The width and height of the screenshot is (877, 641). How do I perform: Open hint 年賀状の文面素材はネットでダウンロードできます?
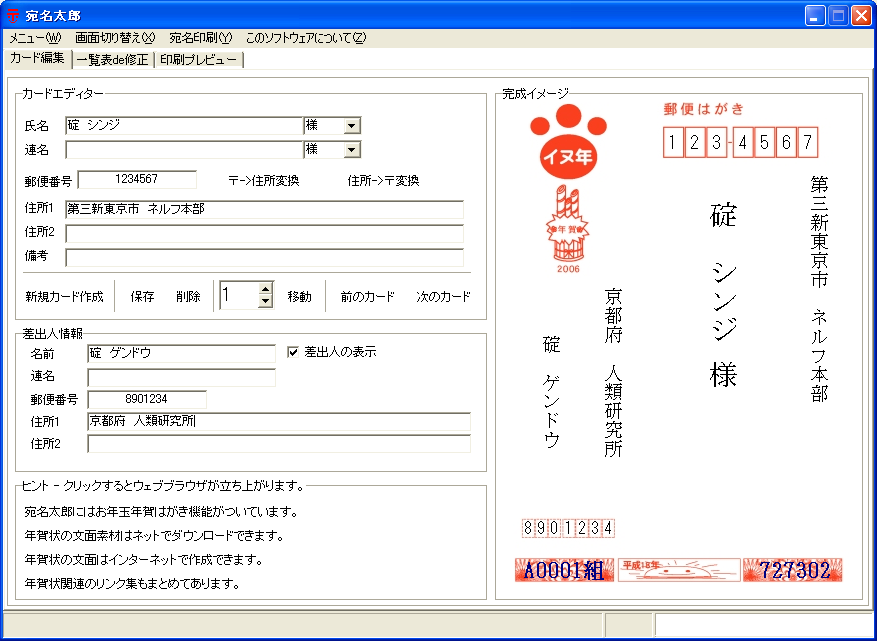[x=154, y=536]
